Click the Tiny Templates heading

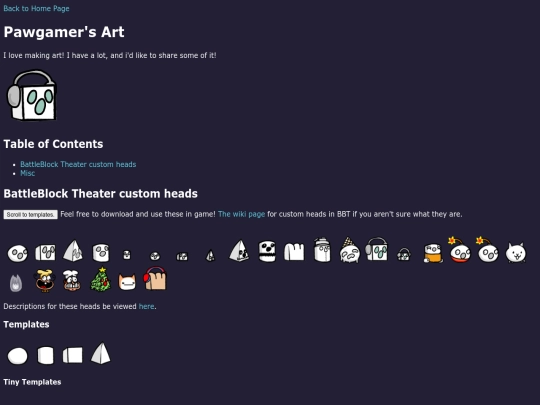point(32,382)
